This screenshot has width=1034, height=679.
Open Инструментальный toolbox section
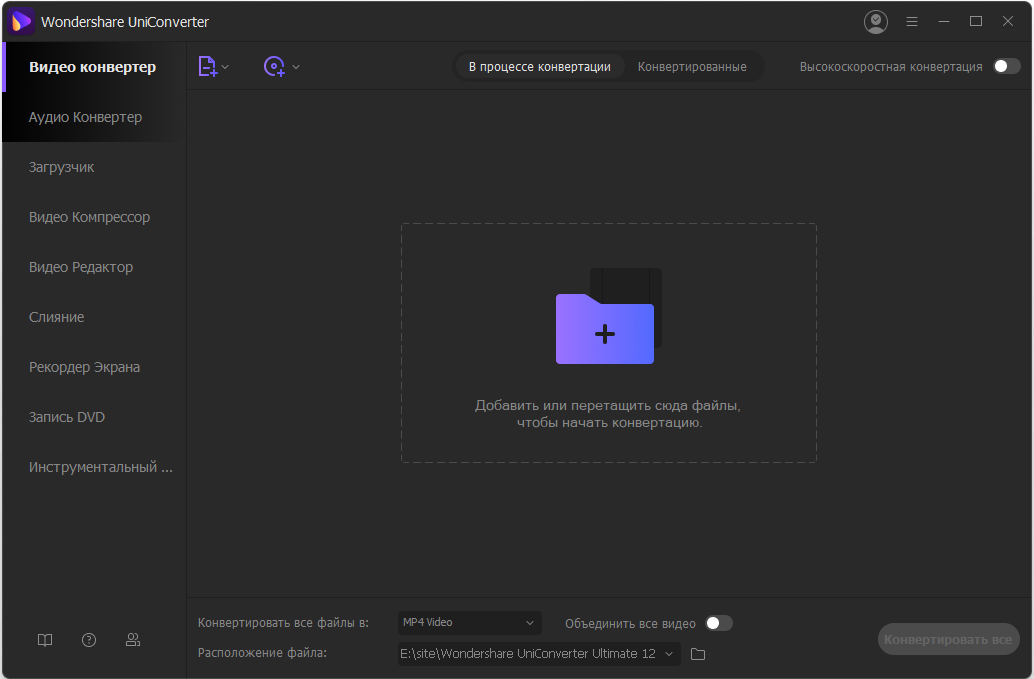click(x=94, y=467)
